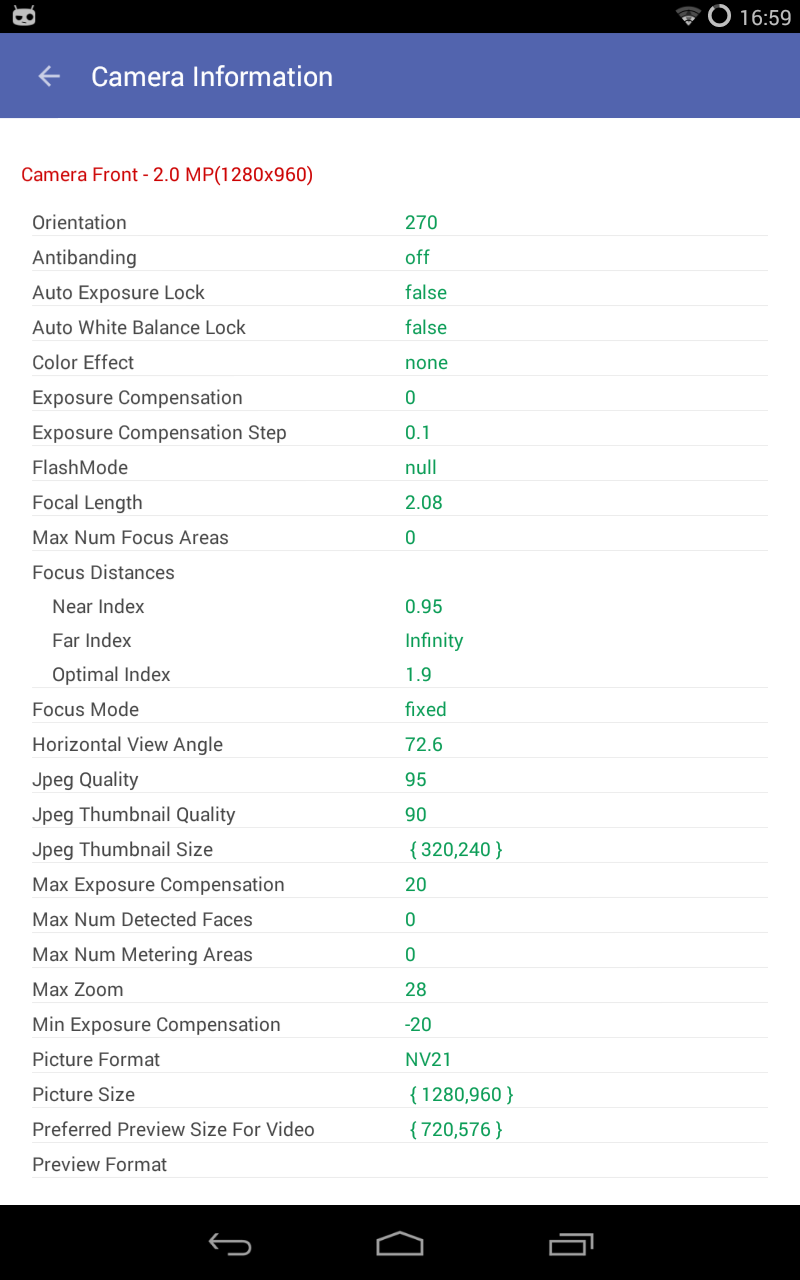Tap the Max Zoom value 28
The width and height of the screenshot is (800, 1280).
415,989
